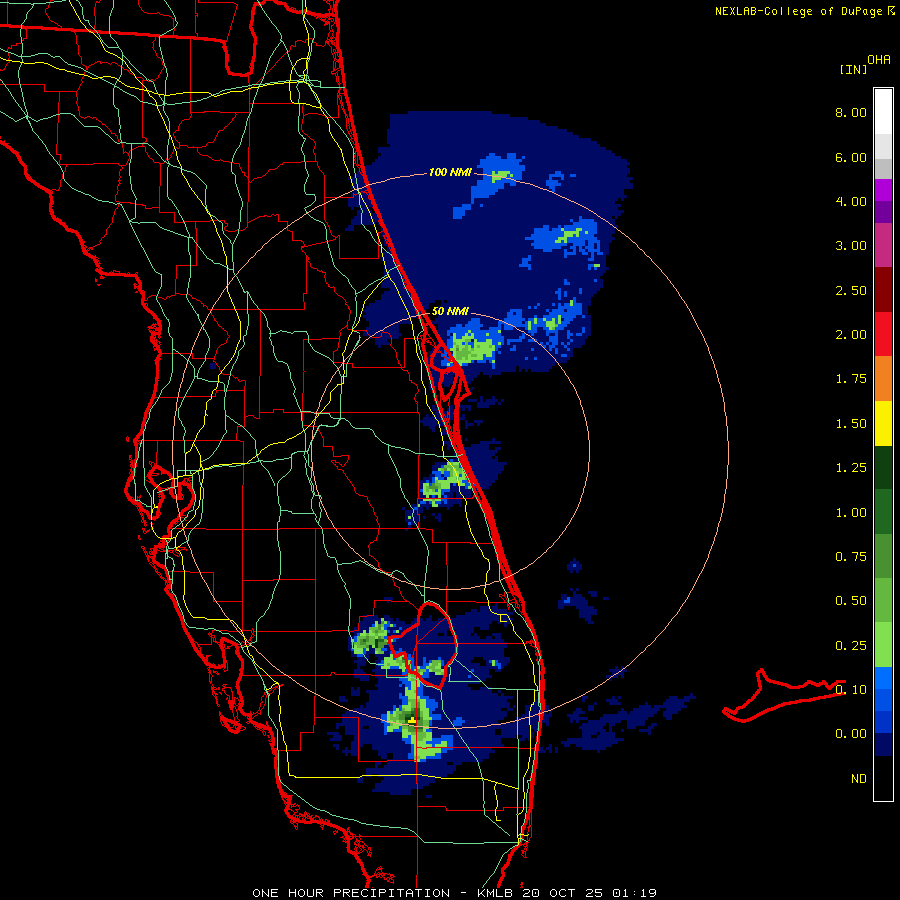Click the 0.00 legend value
Viewport: 900px width, 900px height.
click(x=851, y=734)
